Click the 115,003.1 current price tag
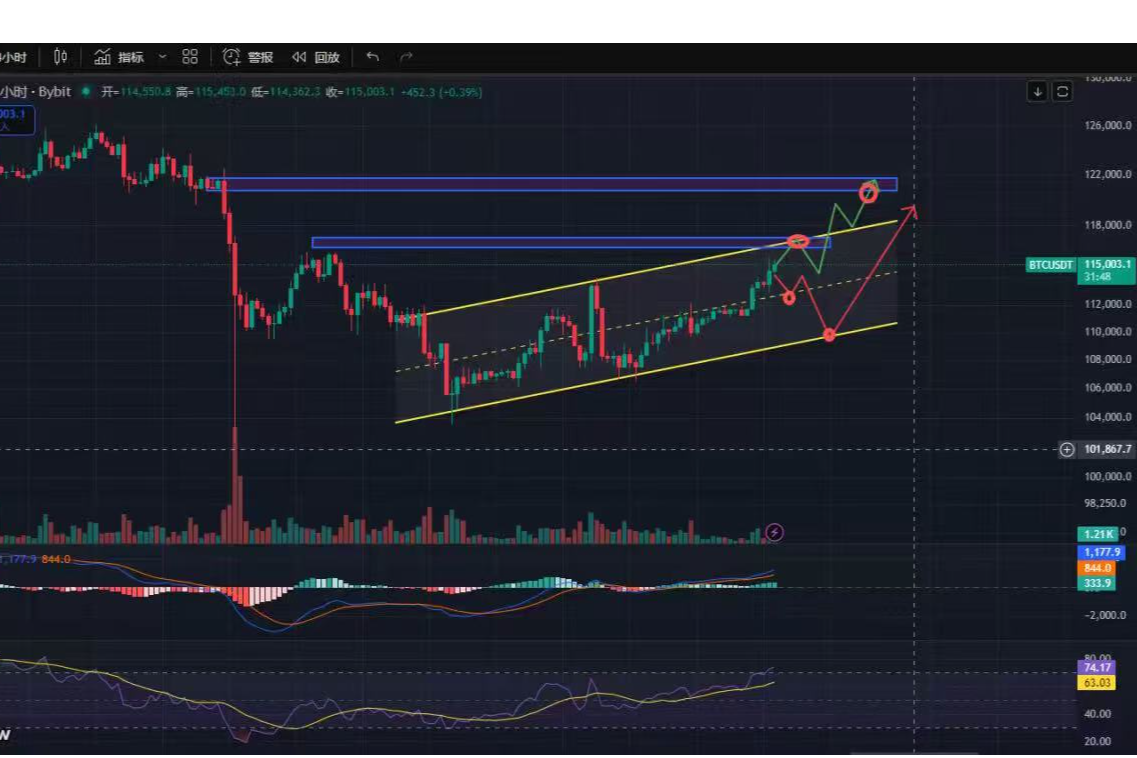The height and width of the screenshot is (758, 1137). tap(1105, 265)
